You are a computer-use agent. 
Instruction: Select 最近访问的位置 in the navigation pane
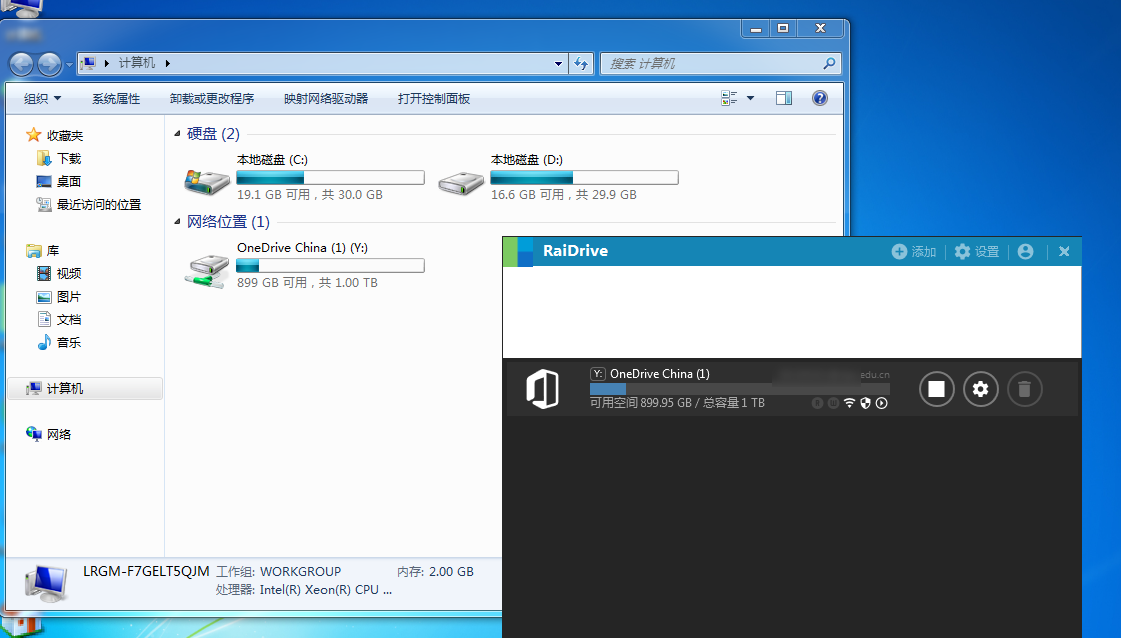[99, 204]
